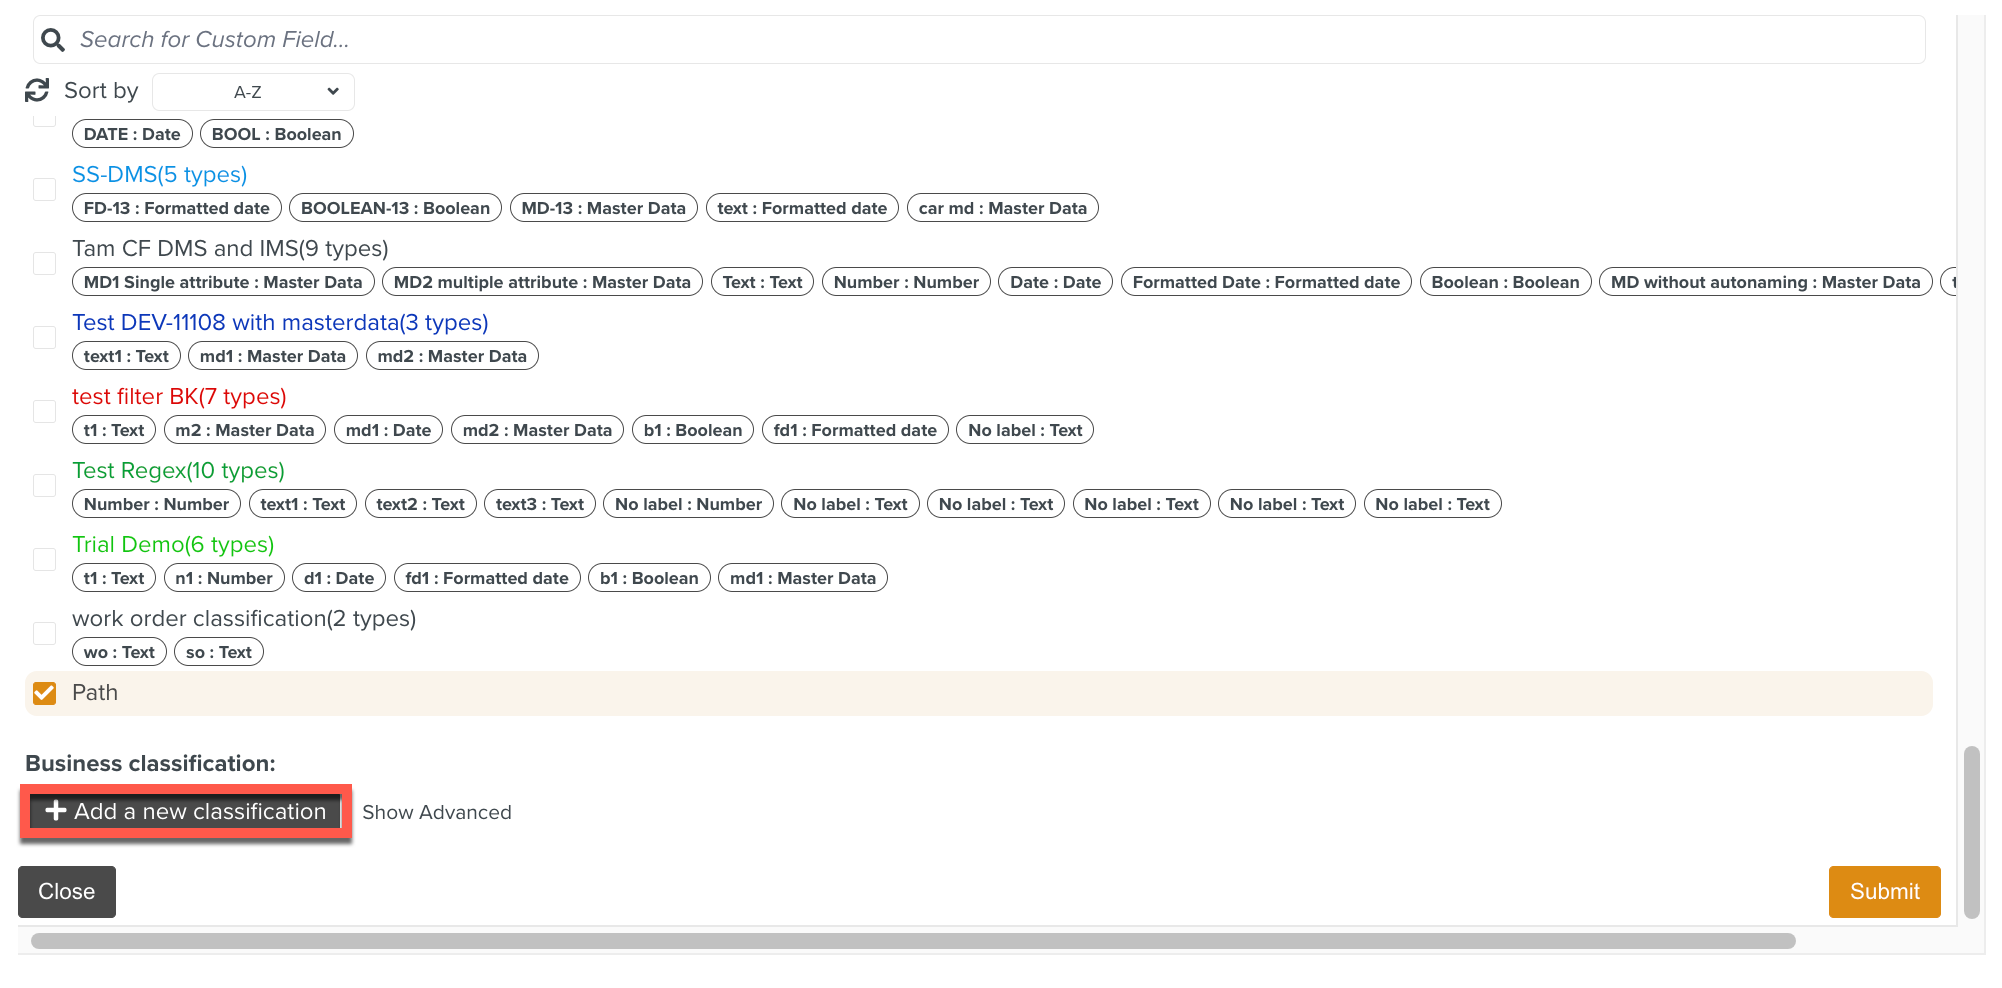Click the refresh sort icon

pyautogui.click(x=37, y=91)
